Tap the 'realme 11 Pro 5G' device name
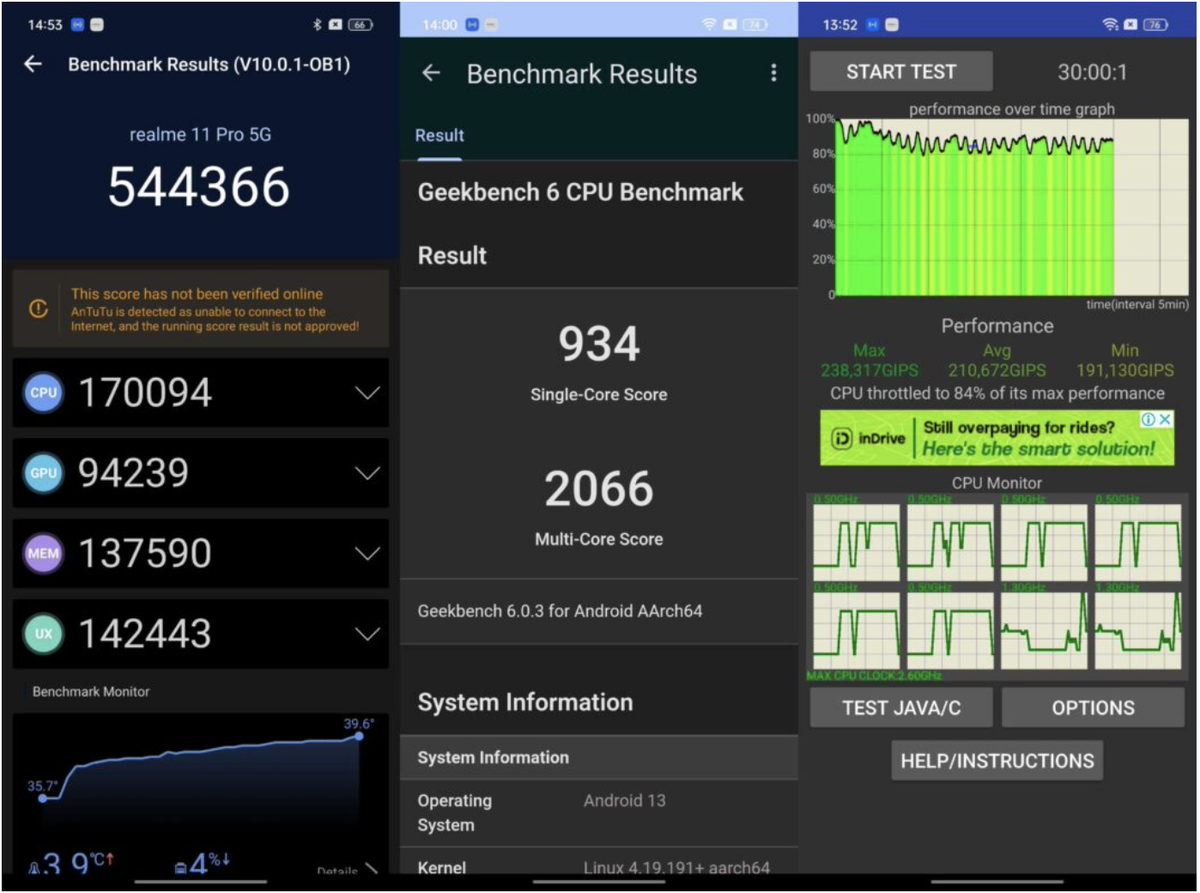The height and width of the screenshot is (893, 1200). pyautogui.click(x=199, y=134)
